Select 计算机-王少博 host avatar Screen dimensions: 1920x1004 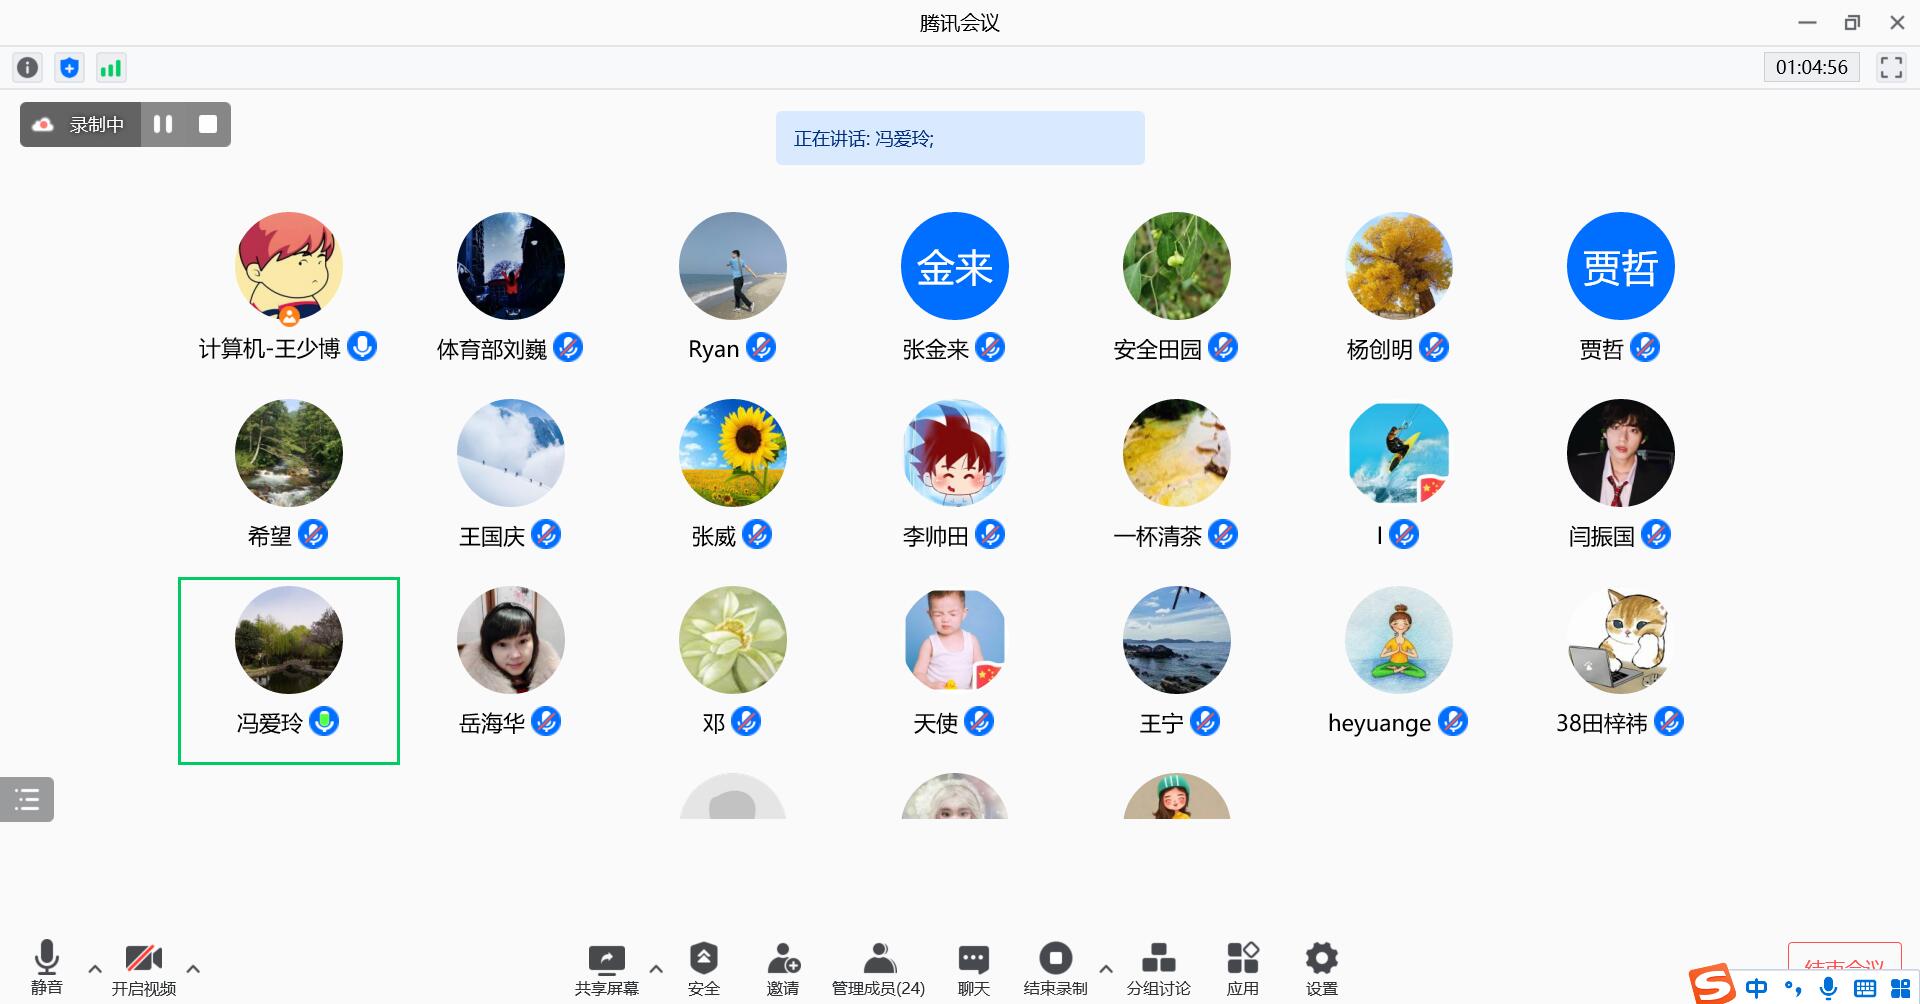[289, 266]
